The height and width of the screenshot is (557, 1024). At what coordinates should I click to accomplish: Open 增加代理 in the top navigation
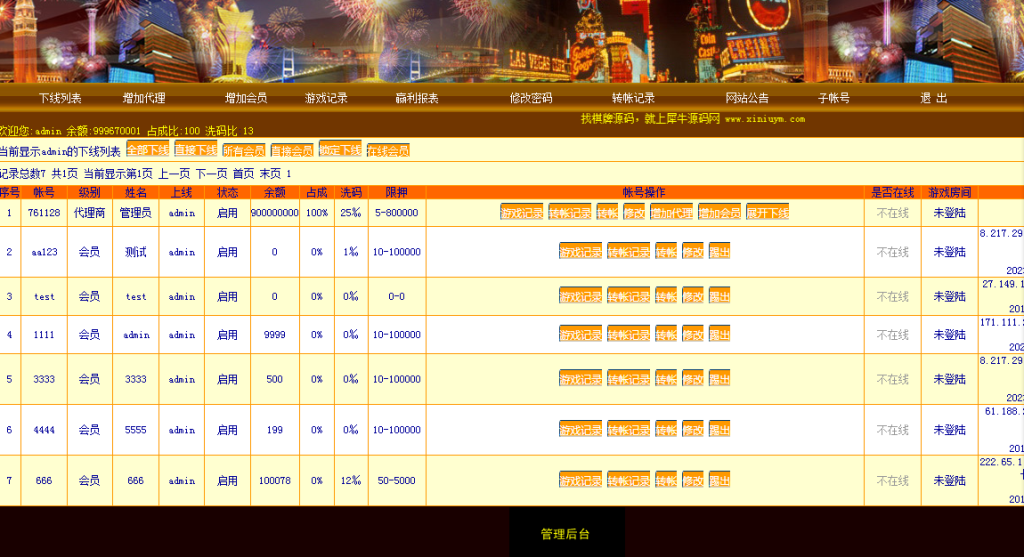(144, 98)
